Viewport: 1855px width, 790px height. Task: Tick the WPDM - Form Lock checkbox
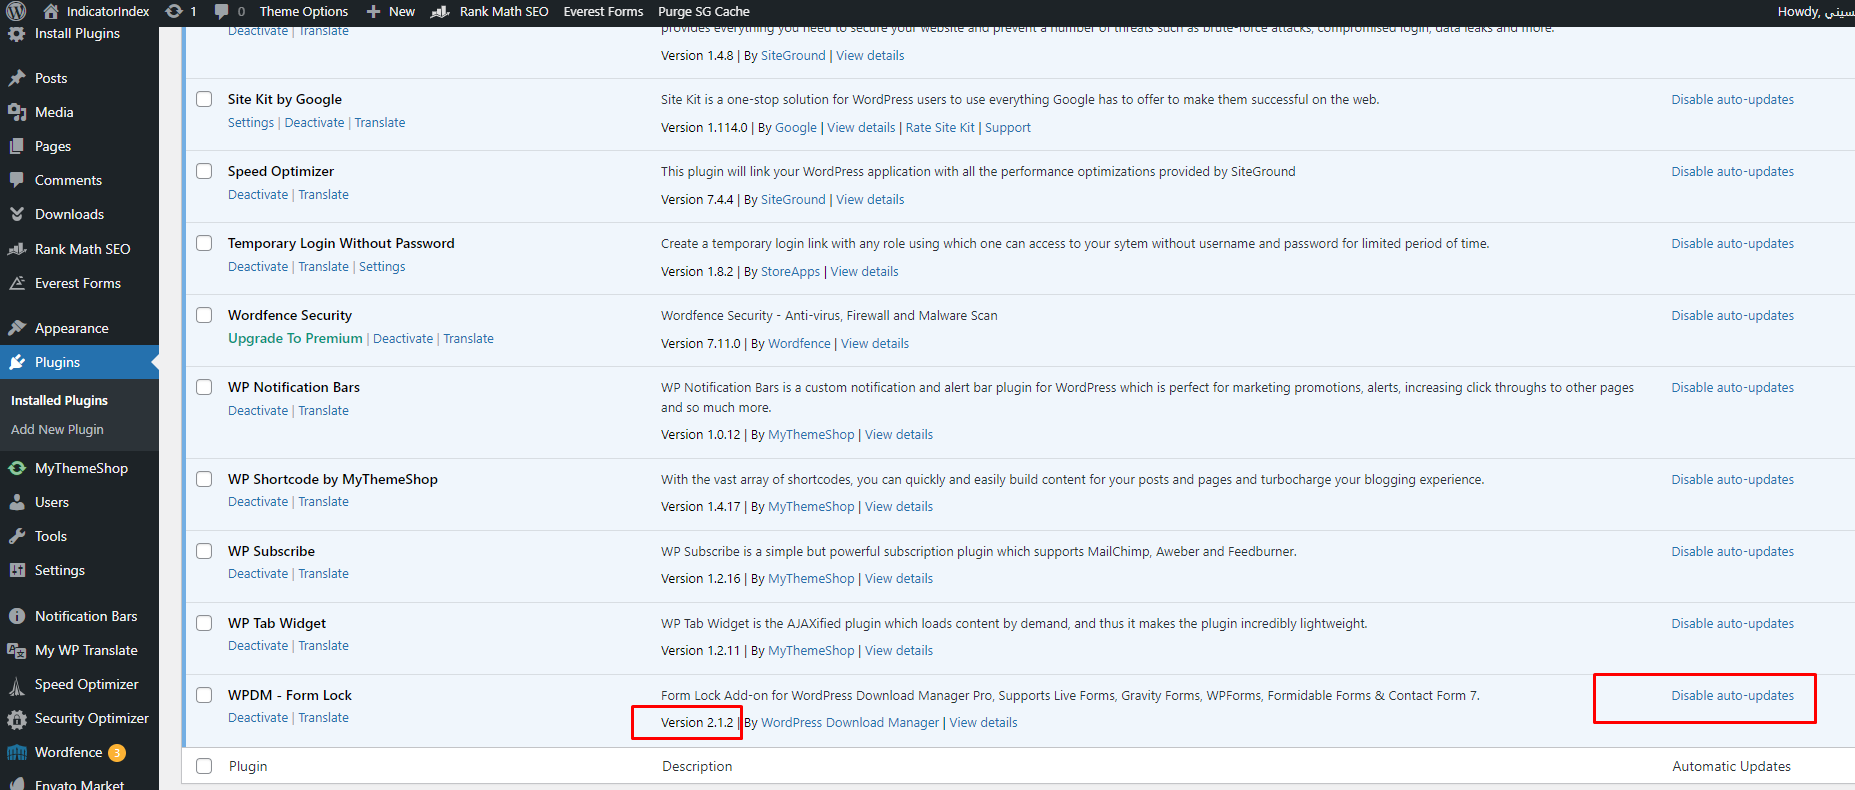(x=204, y=695)
